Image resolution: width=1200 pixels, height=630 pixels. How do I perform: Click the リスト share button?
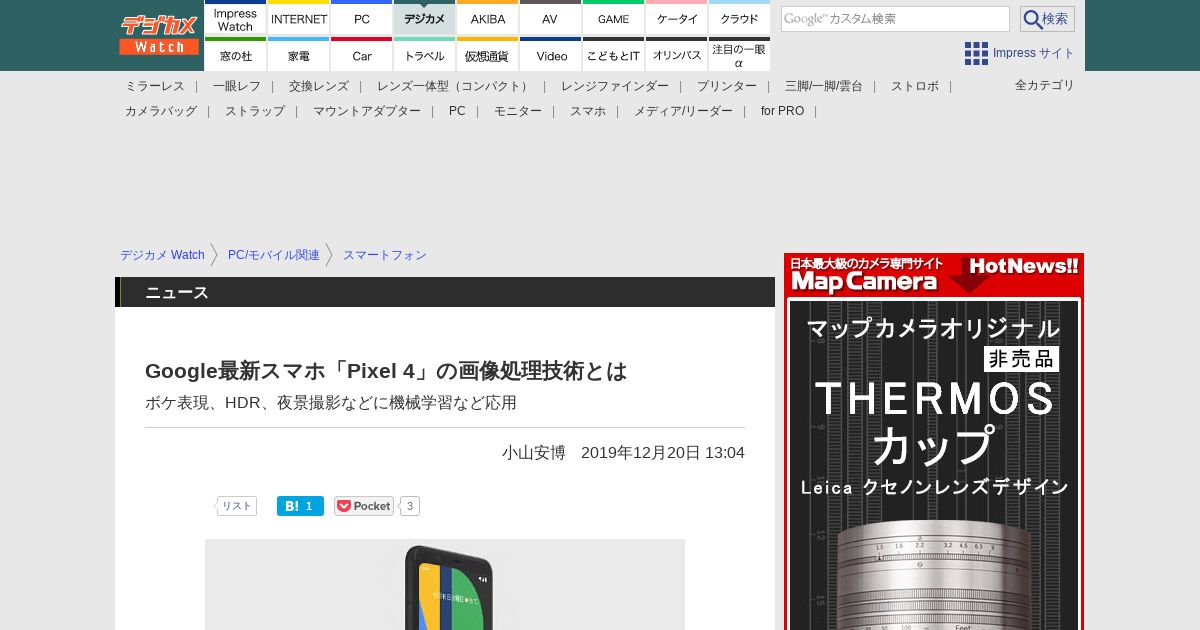pos(236,506)
